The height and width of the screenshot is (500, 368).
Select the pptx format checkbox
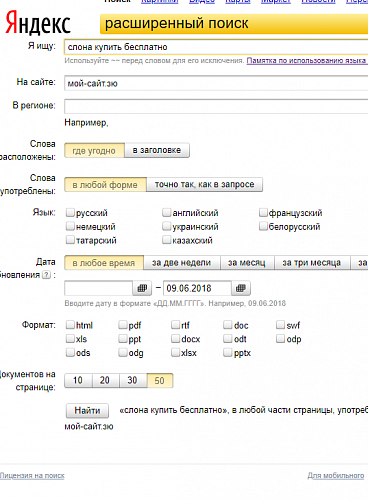pyautogui.click(x=228, y=352)
